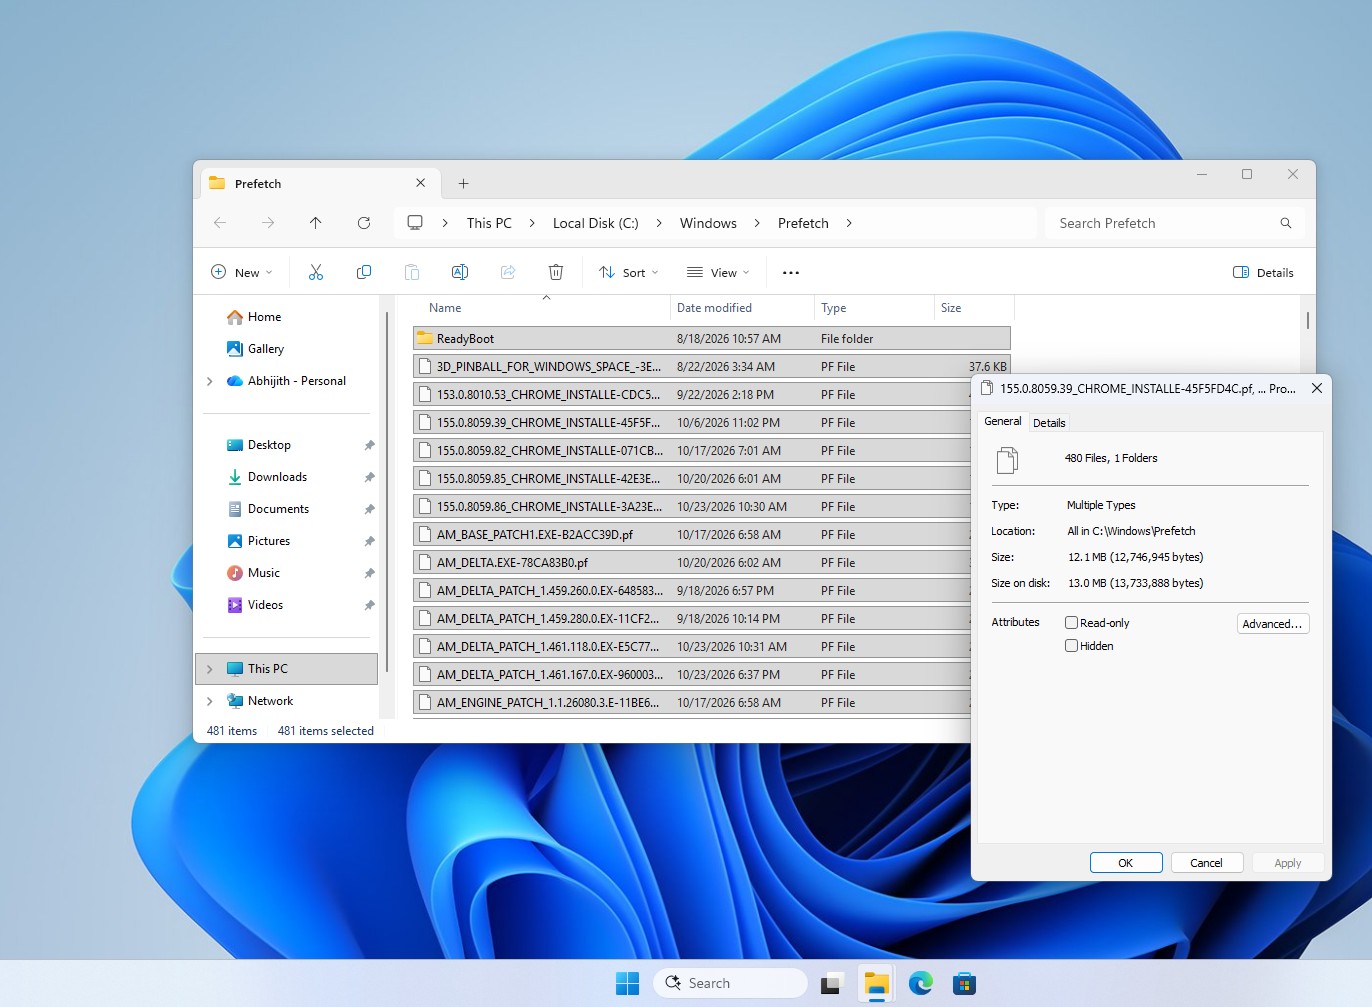Click the taskbar Search box
Viewport: 1372px width, 1007px height.
coord(730,983)
